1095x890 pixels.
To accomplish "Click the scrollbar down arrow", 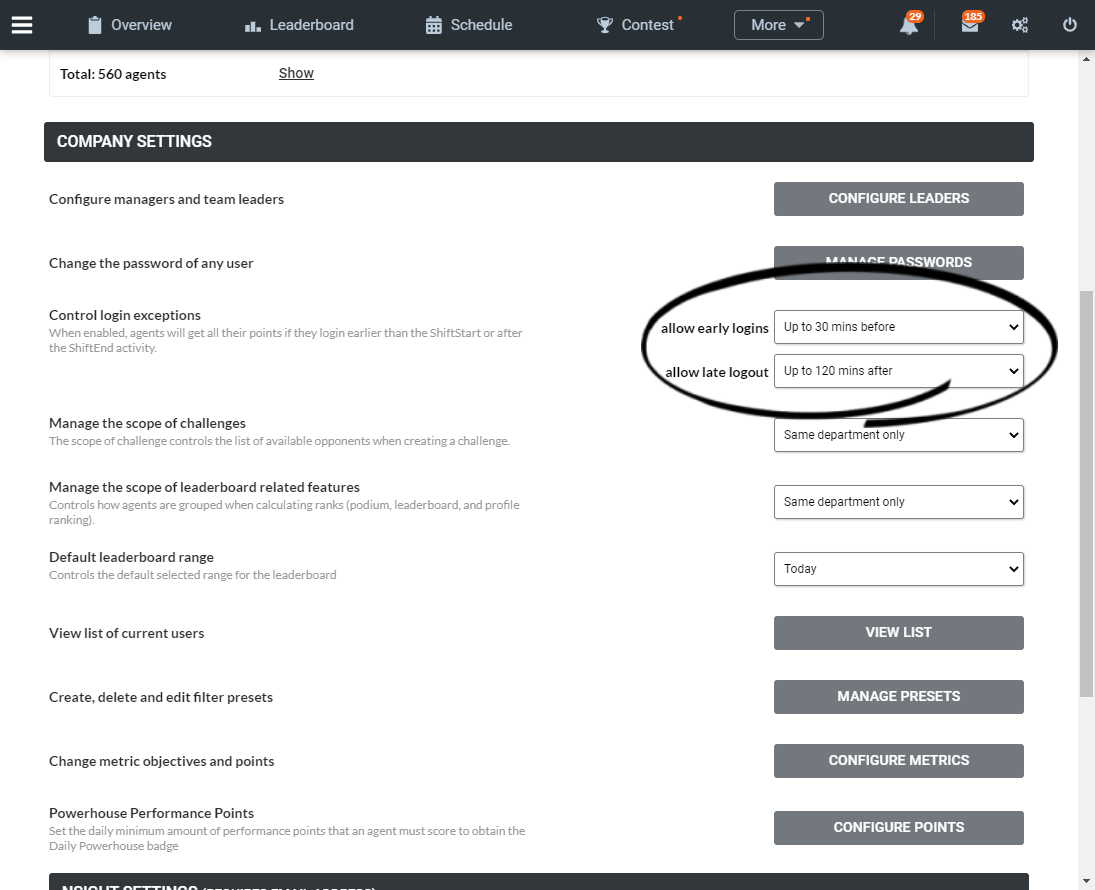I will [x=1086, y=882].
